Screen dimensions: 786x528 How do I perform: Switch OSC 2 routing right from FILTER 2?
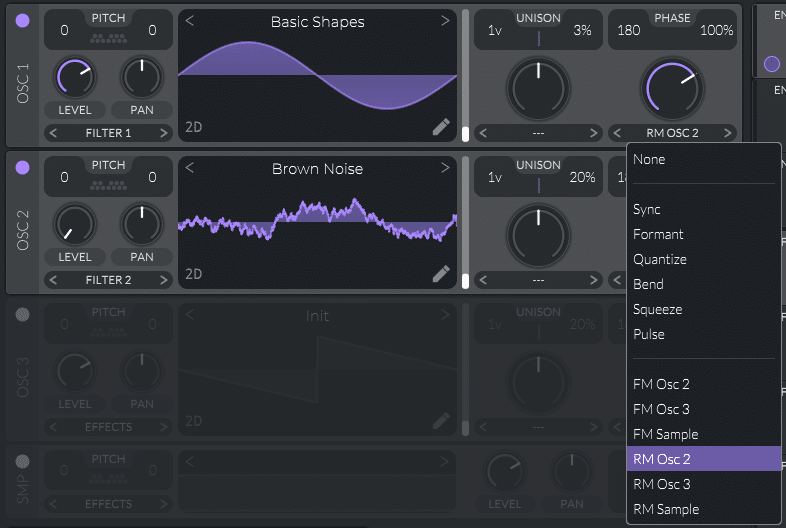click(x=163, y=280)
